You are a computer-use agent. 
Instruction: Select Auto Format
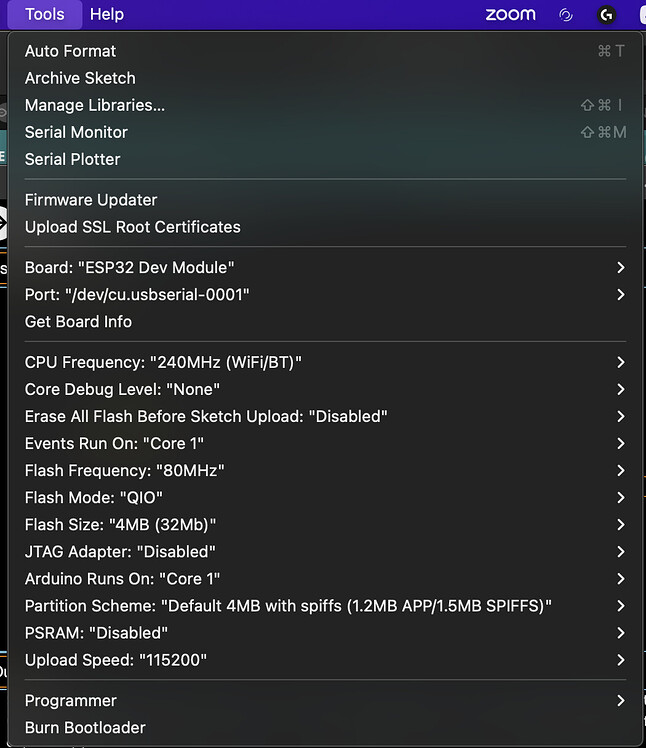pyautogui.click(x=325, y=51)
